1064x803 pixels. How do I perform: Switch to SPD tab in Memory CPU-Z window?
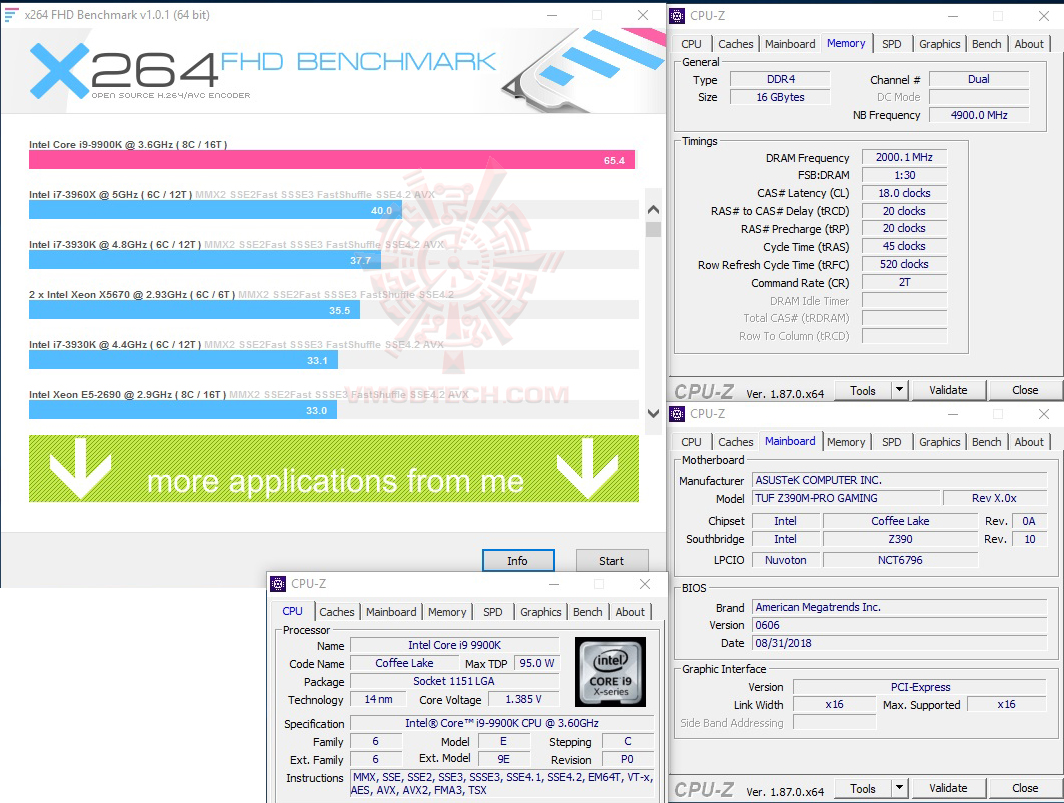click(892, 44)
